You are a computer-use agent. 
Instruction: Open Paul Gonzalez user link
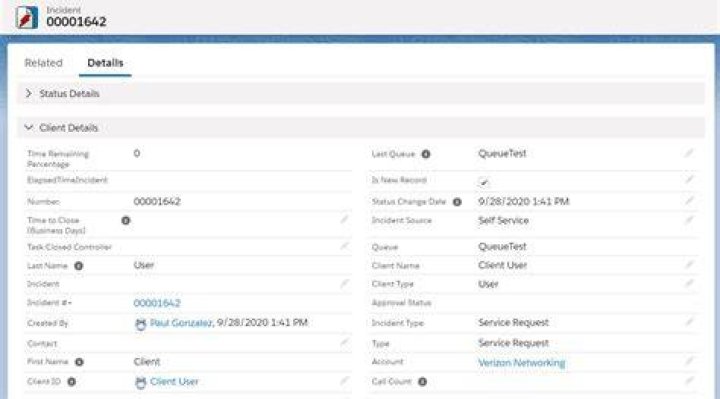pyautogui.click(x=181, y=323)
